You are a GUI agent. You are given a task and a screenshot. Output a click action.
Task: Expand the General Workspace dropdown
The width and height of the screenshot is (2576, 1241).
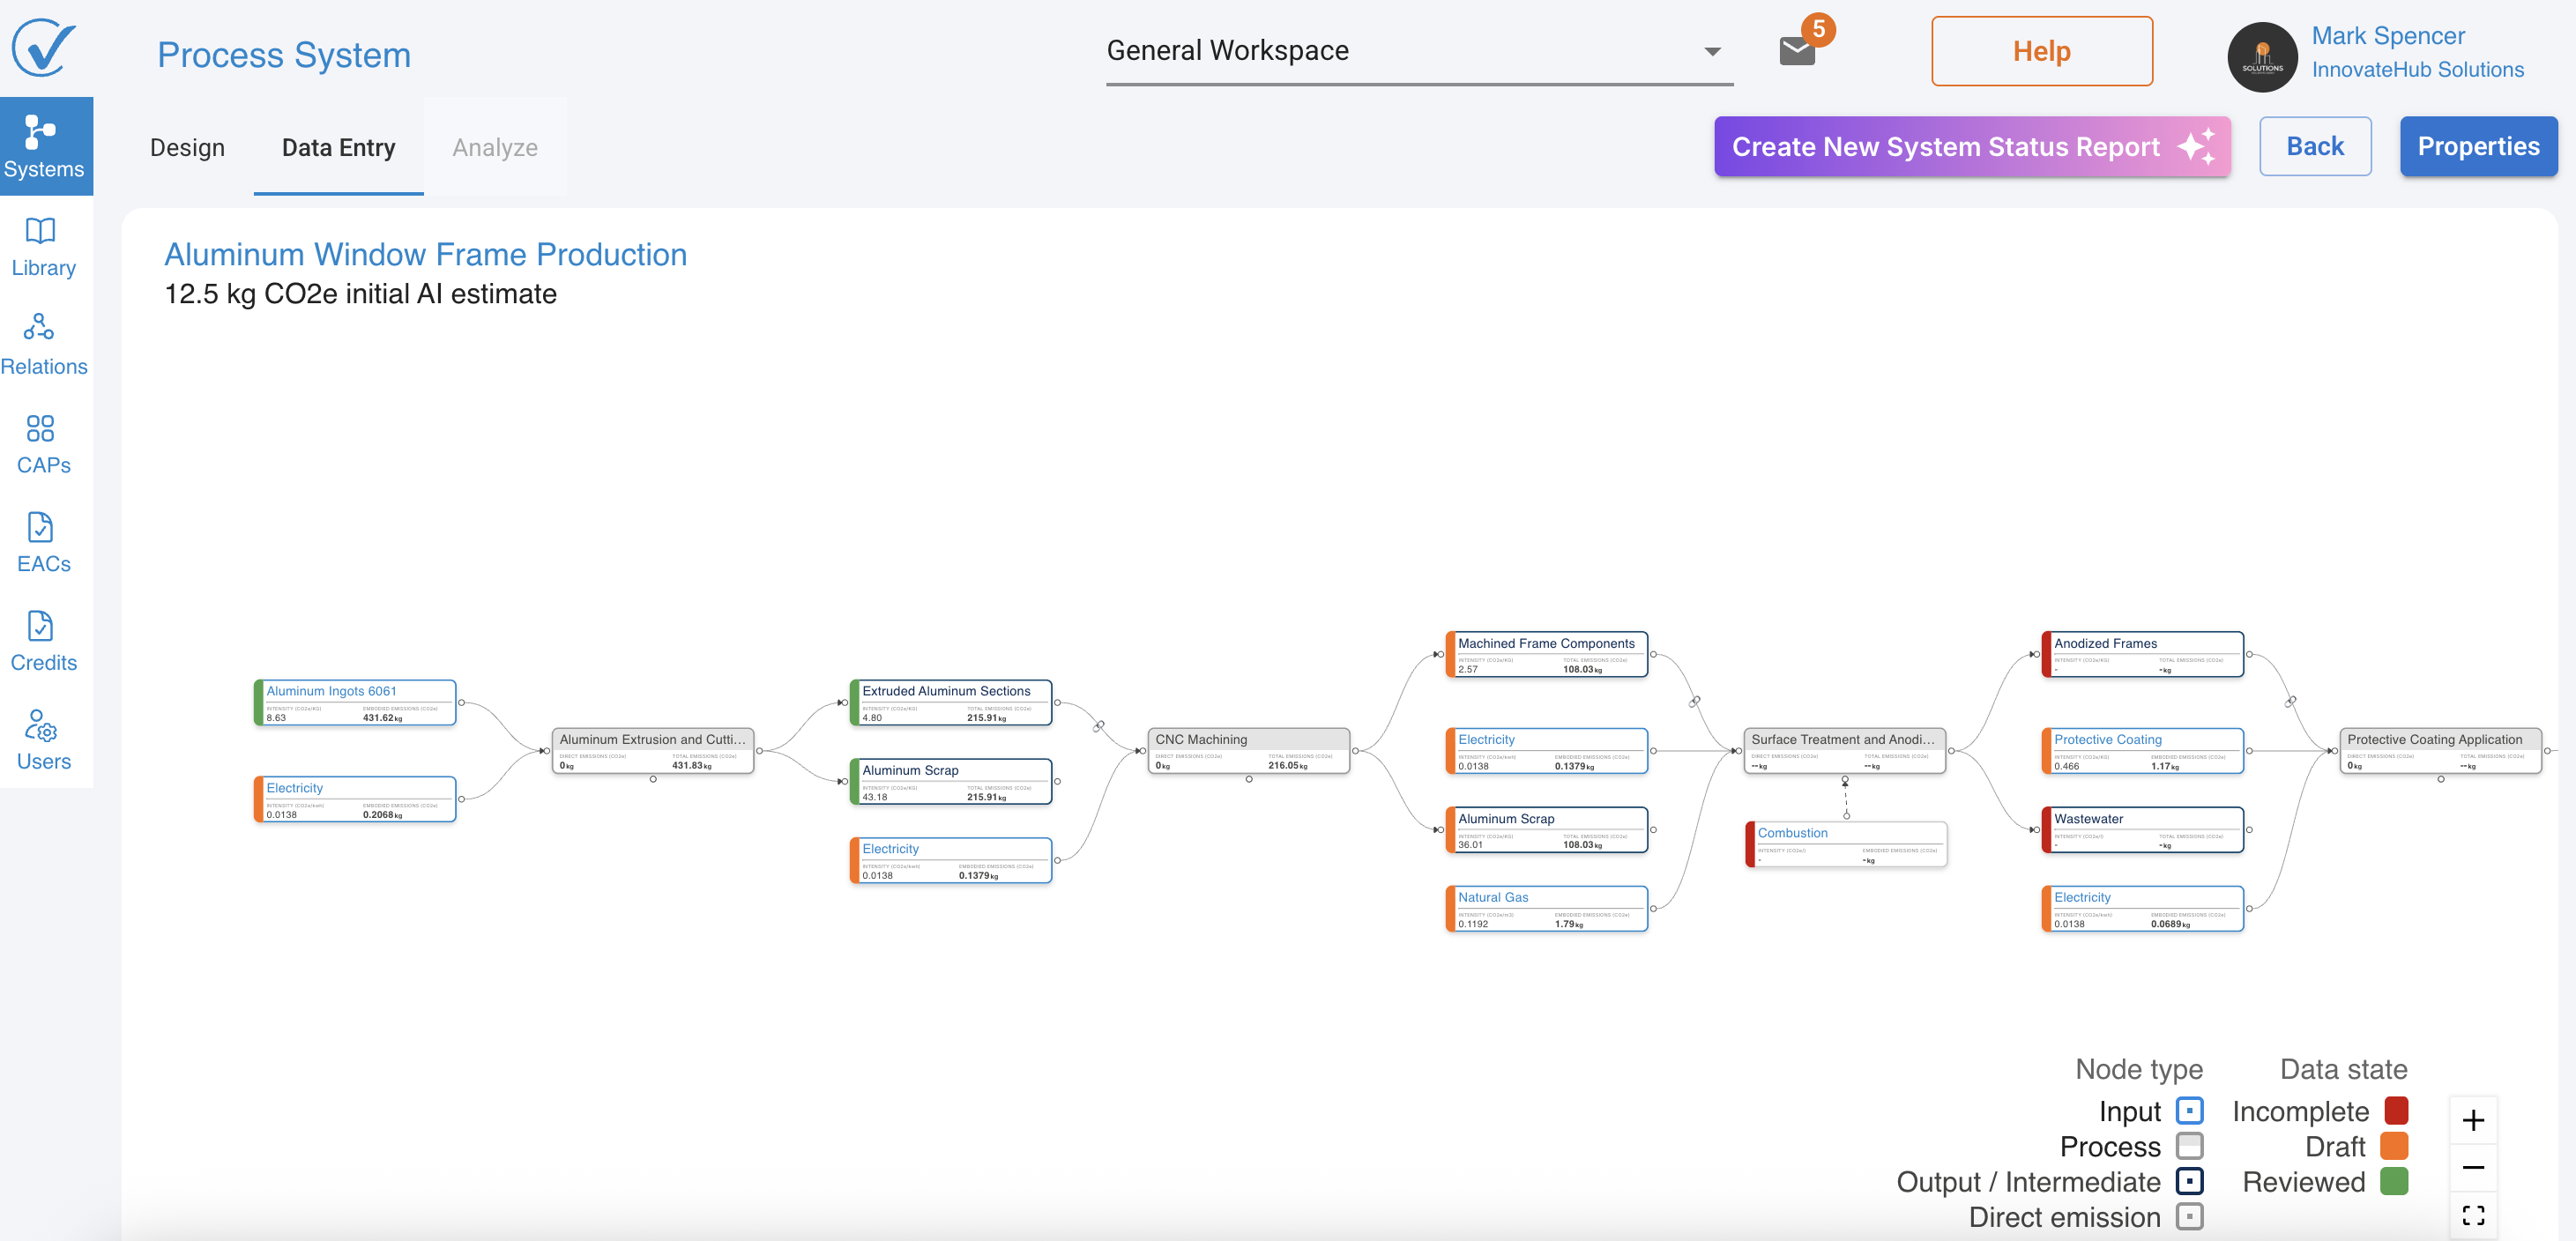click(x=1712, y=51)
